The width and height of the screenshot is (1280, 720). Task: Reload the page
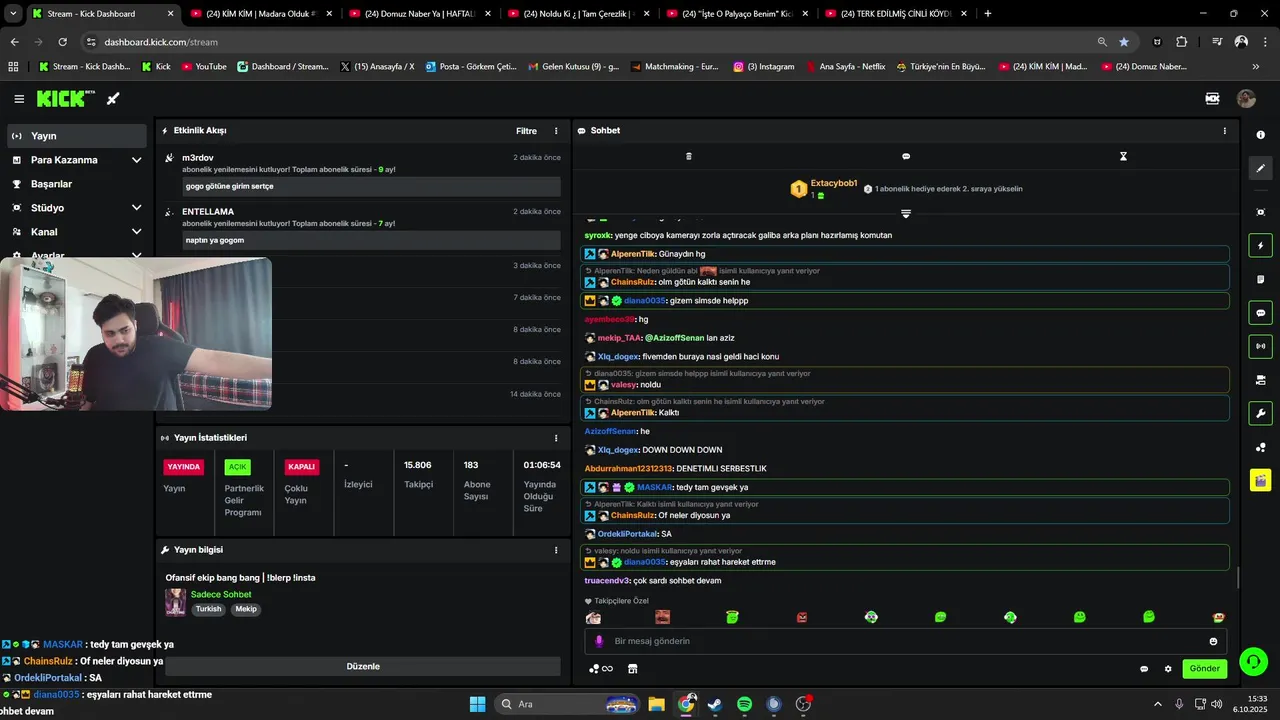[62, 42]
